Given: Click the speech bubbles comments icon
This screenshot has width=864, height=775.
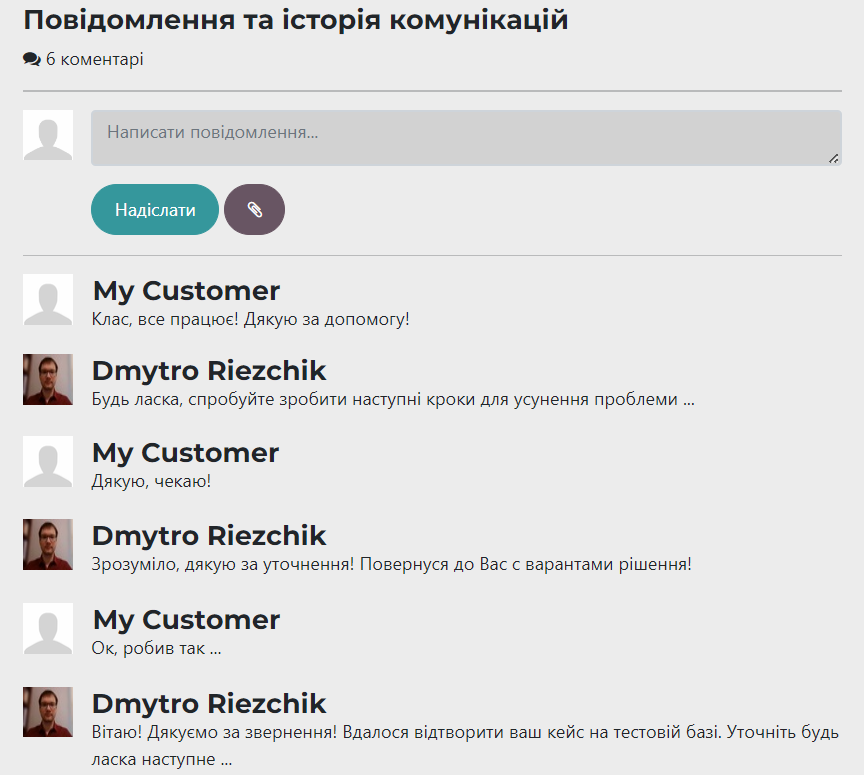Looking at the screenshot, I should [x=31, y=60].
